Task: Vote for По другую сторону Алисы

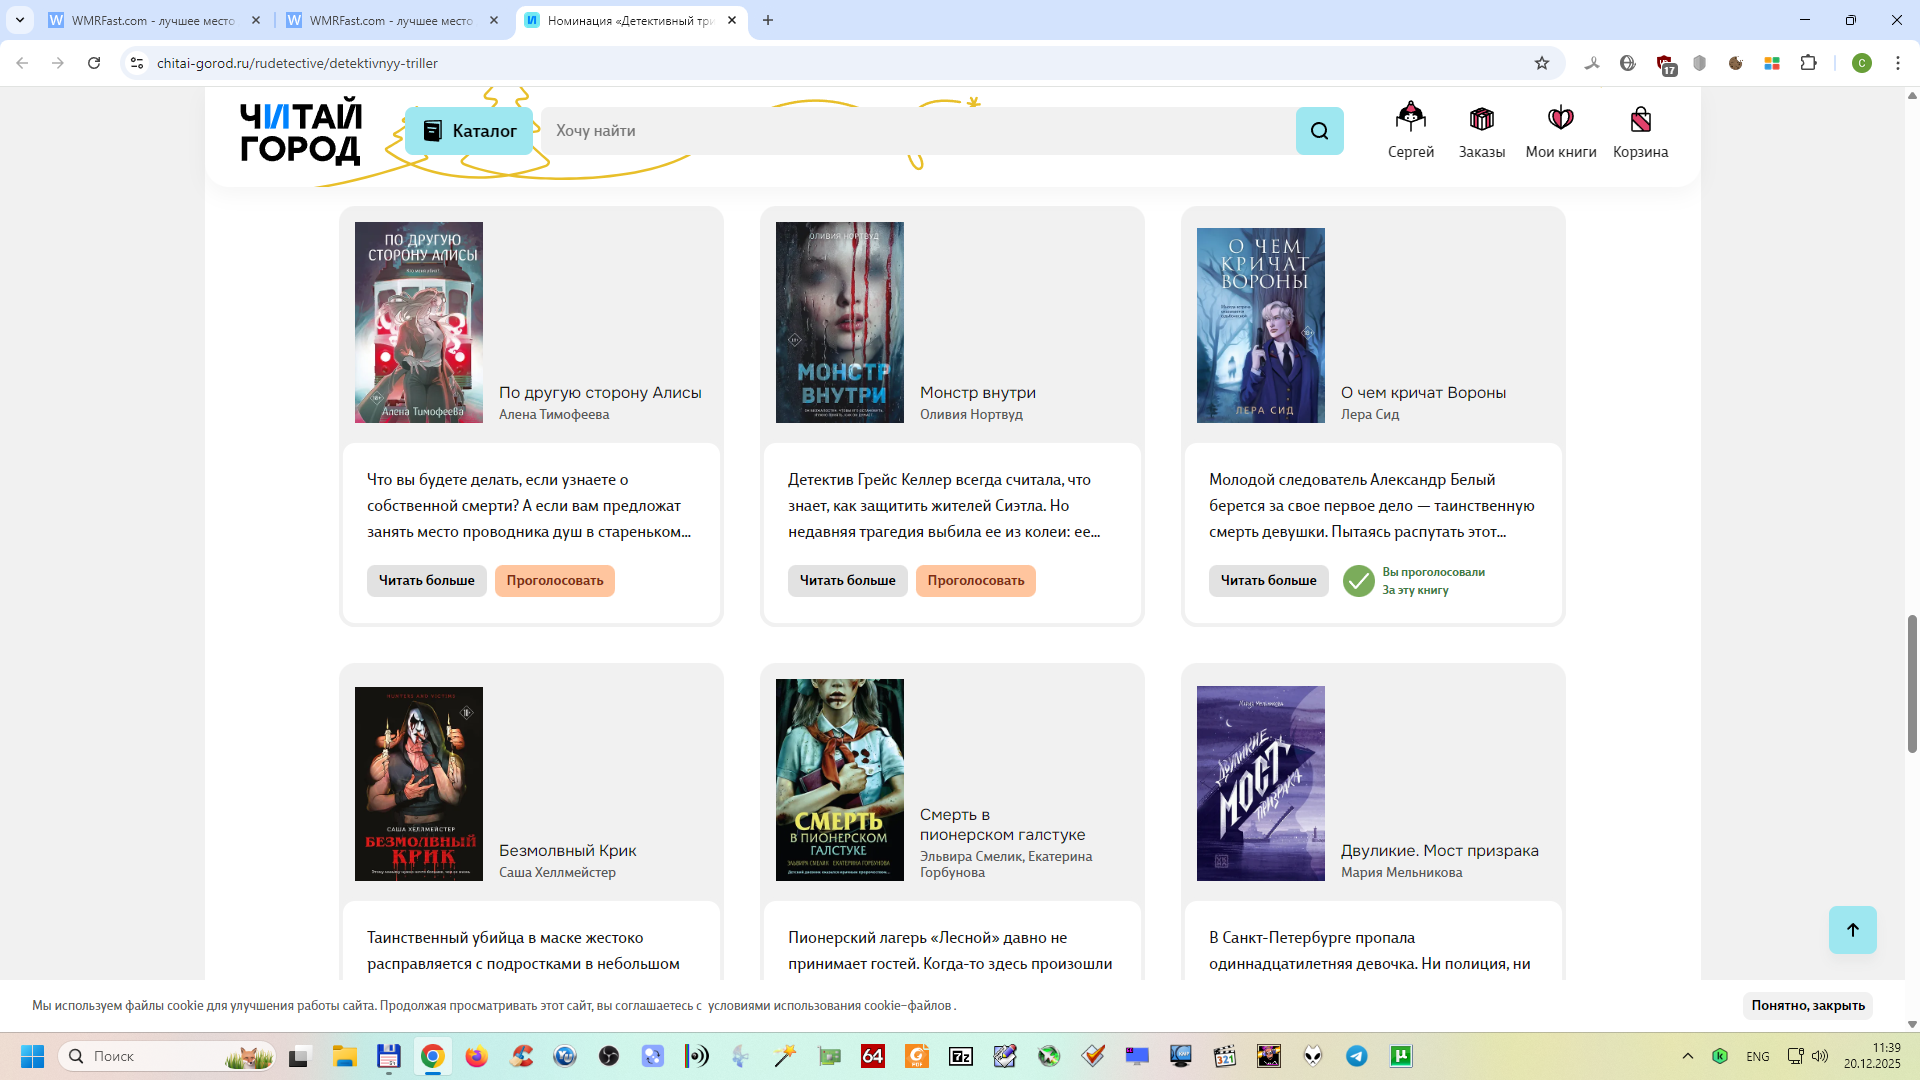Action: (554, 581)
